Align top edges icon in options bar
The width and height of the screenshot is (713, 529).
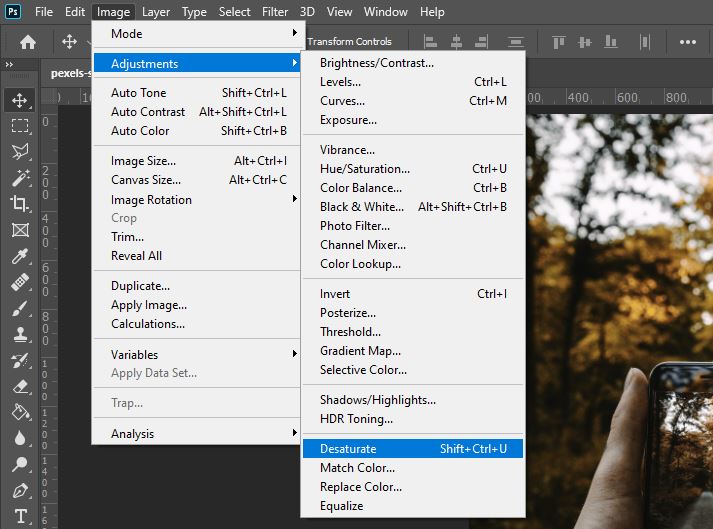559,42
